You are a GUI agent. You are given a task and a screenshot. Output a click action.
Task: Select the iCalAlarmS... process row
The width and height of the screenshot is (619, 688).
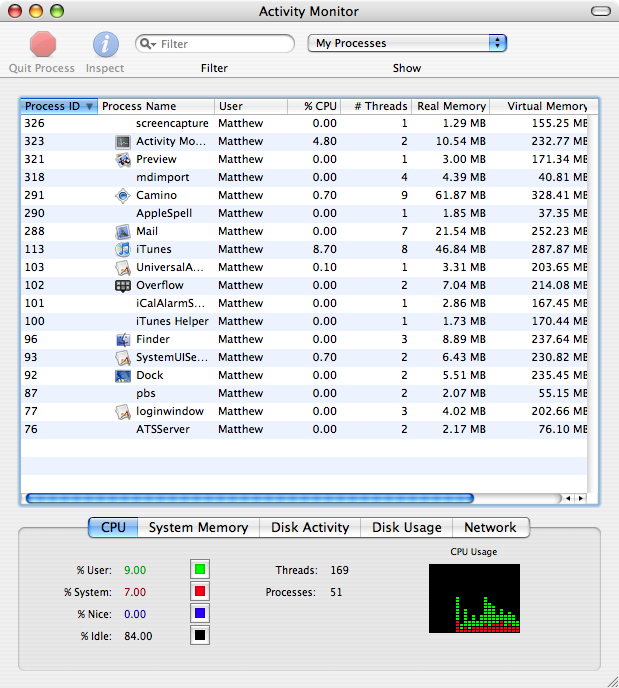(x=304, y=303)
